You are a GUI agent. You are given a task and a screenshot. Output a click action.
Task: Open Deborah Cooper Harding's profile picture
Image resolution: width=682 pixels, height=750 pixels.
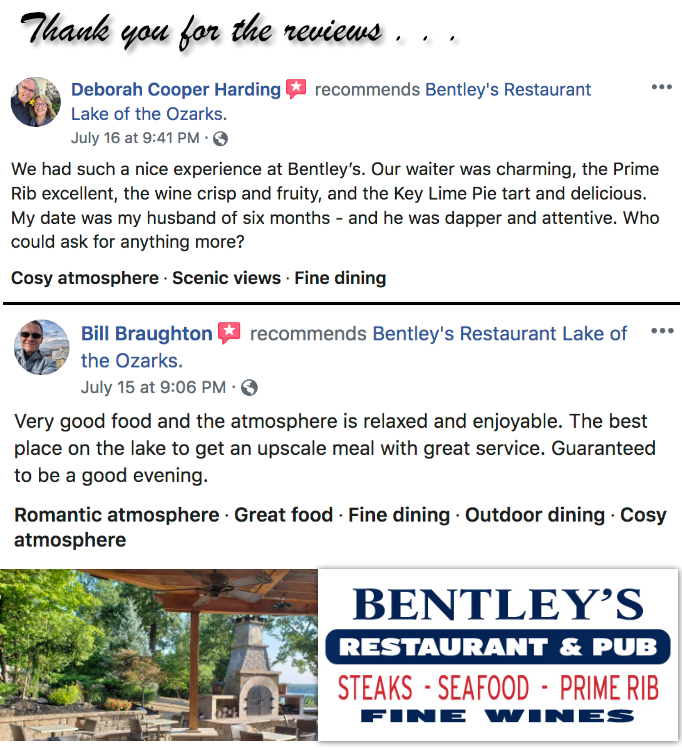pyautogui.click(x=36, y=102)
